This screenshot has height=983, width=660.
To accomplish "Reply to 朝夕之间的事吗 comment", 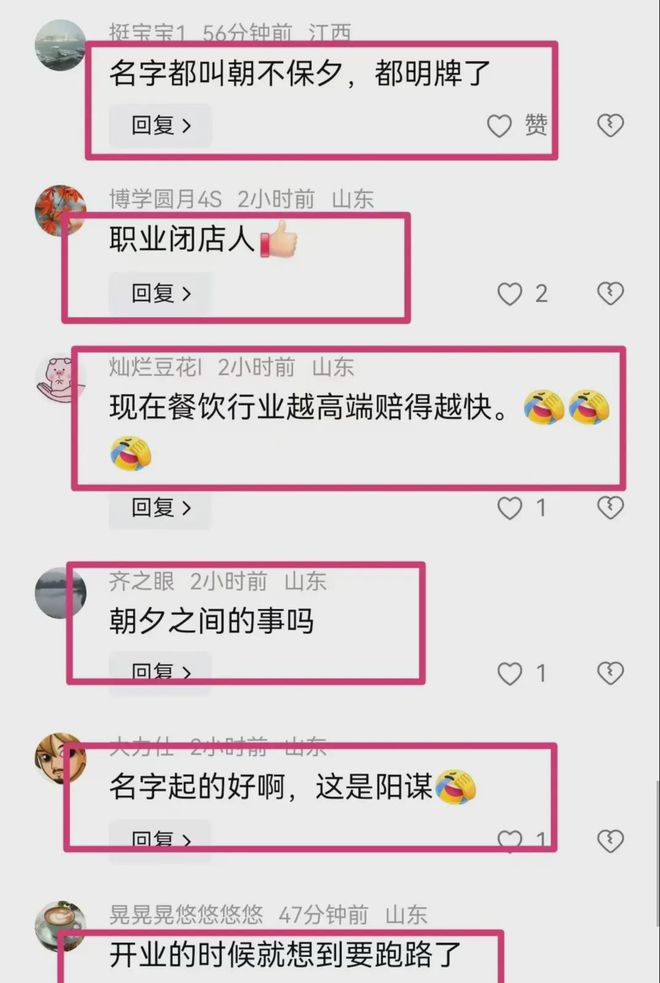I will click(160, 673).
